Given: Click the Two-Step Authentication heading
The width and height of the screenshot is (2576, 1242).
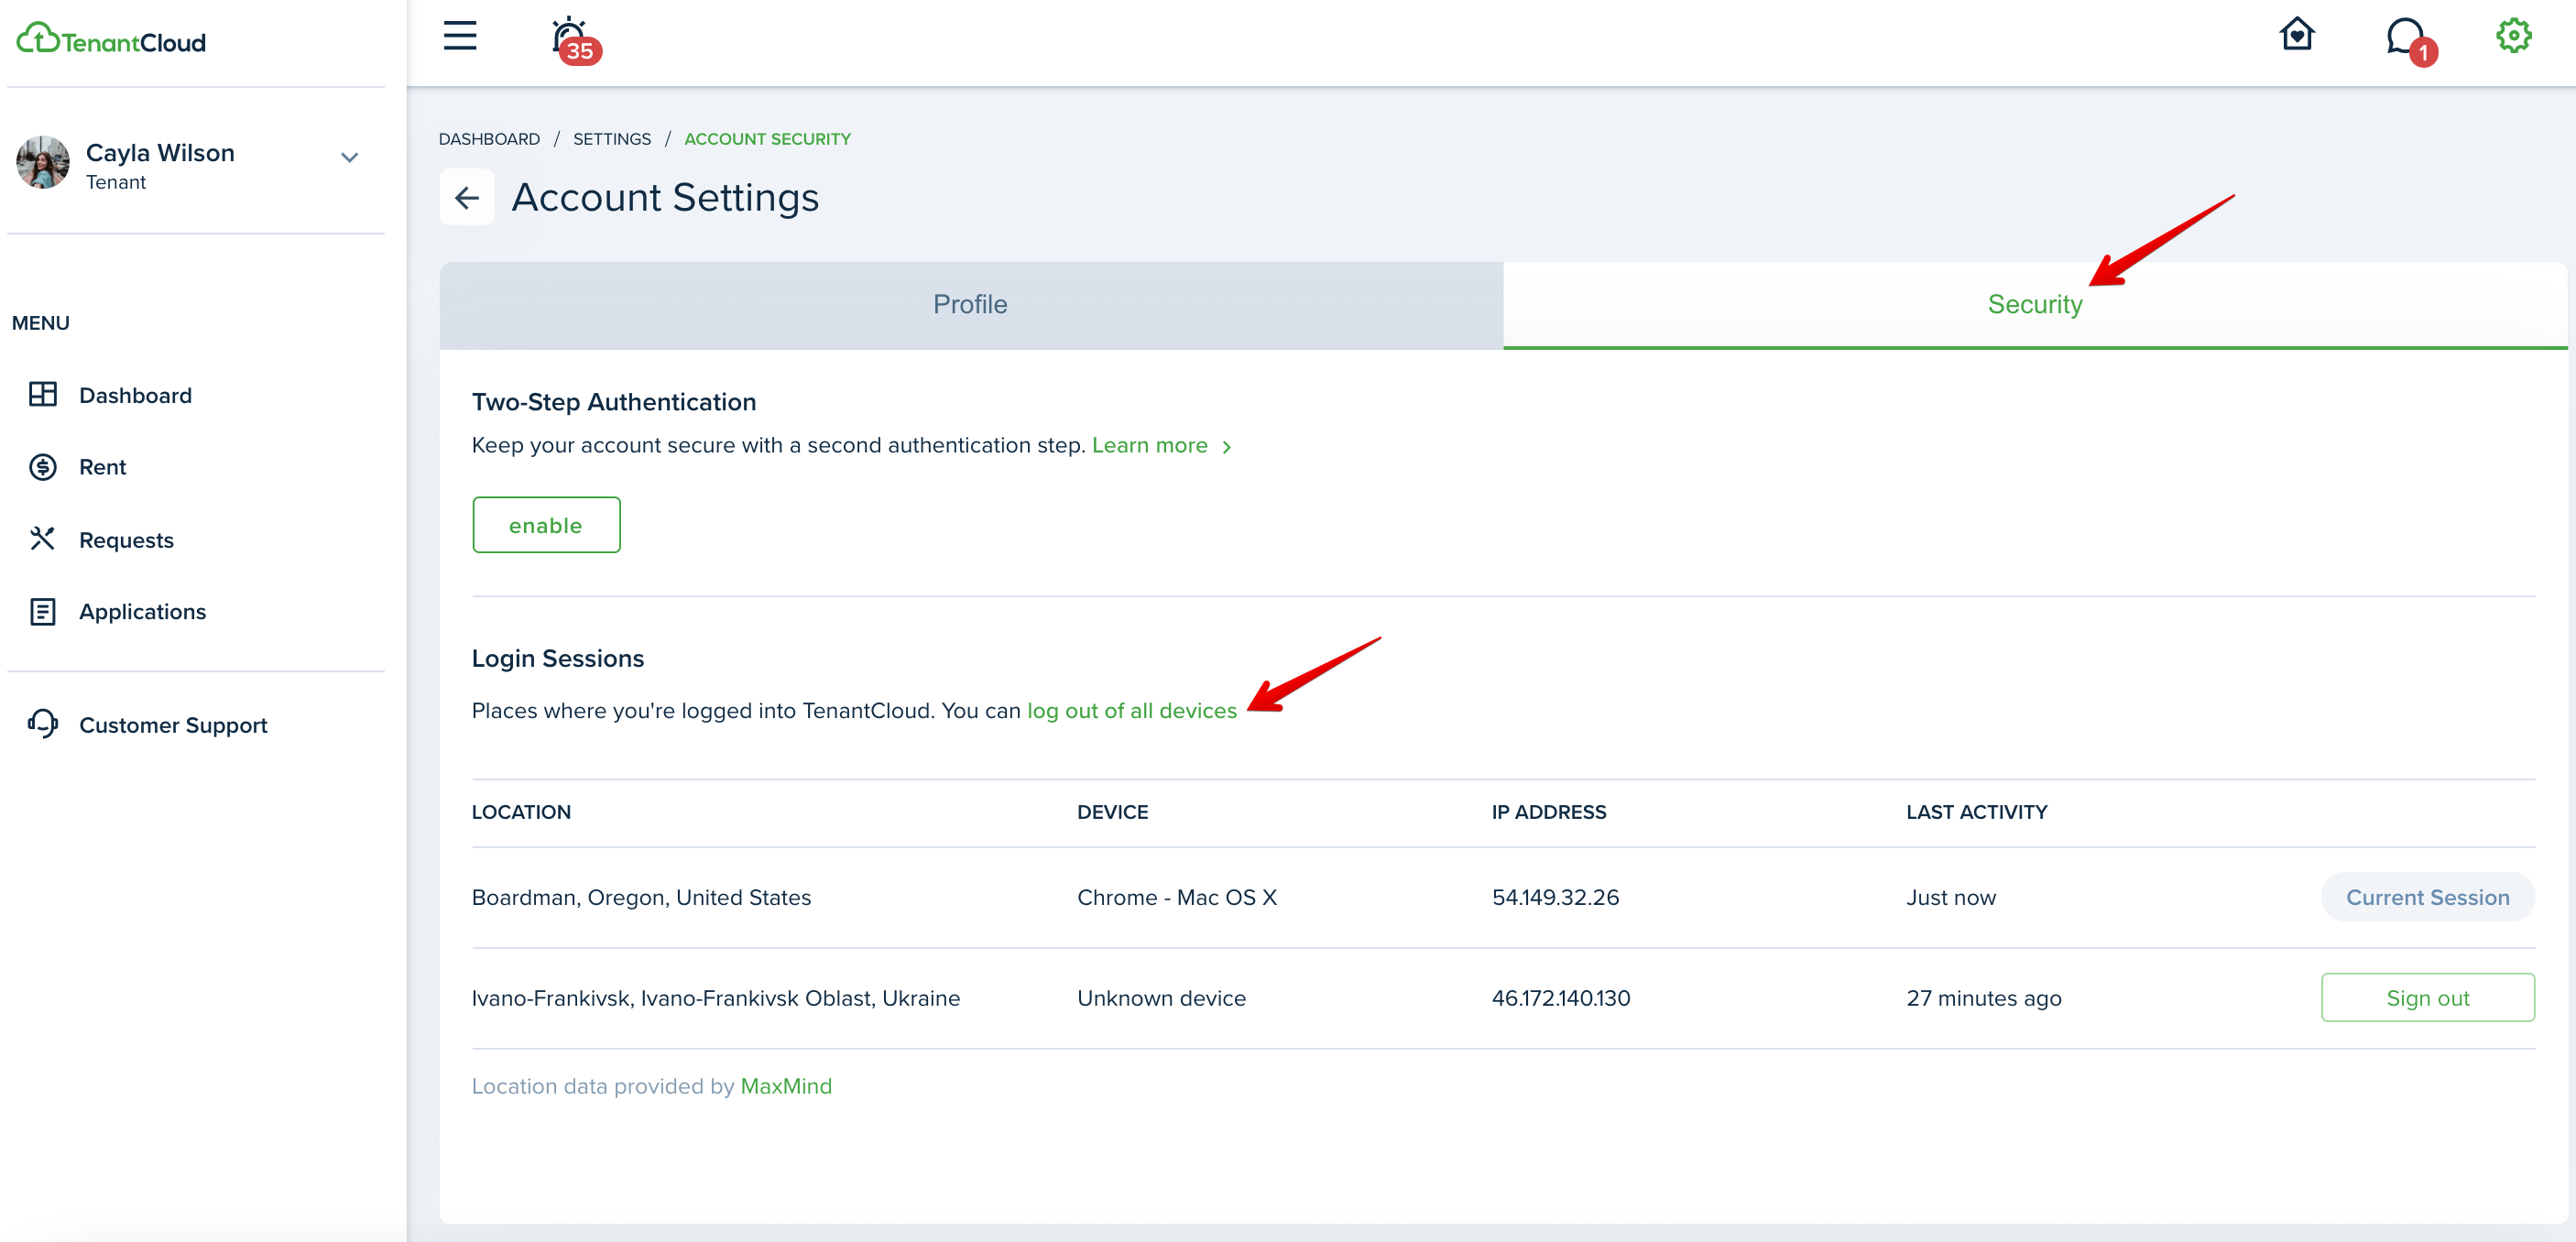Looking at the screenshot, I should pyautogui.click(x=614, y=402).
